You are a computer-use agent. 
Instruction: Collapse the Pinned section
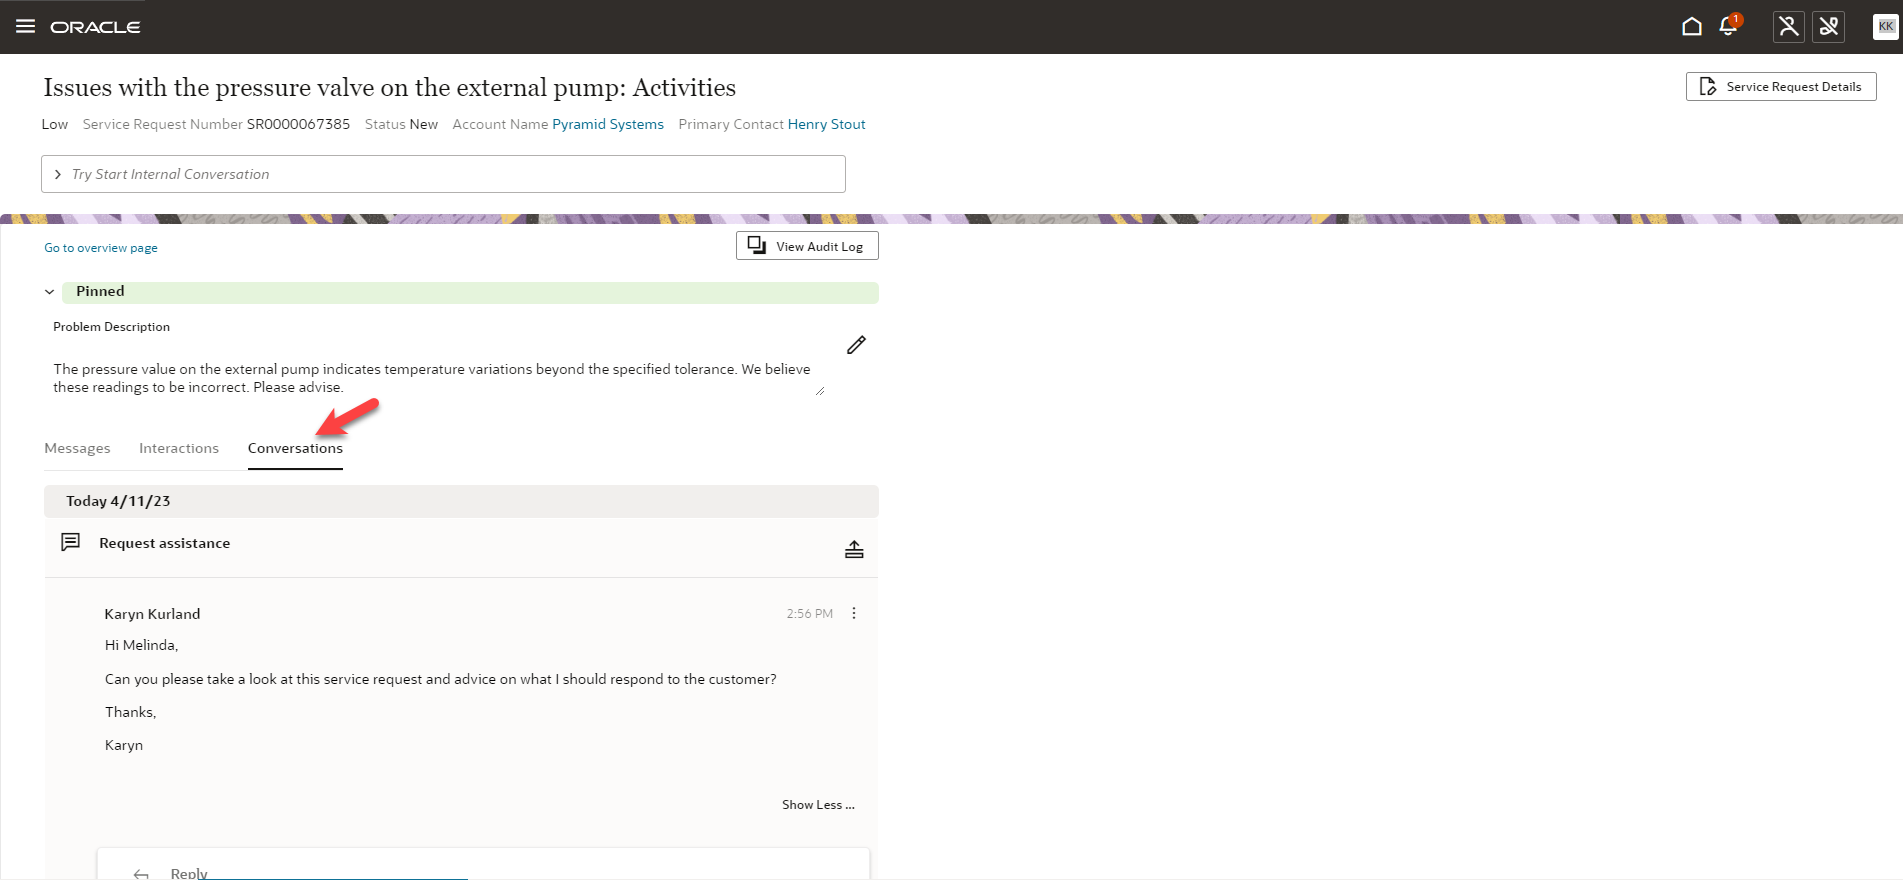point(49,292)
